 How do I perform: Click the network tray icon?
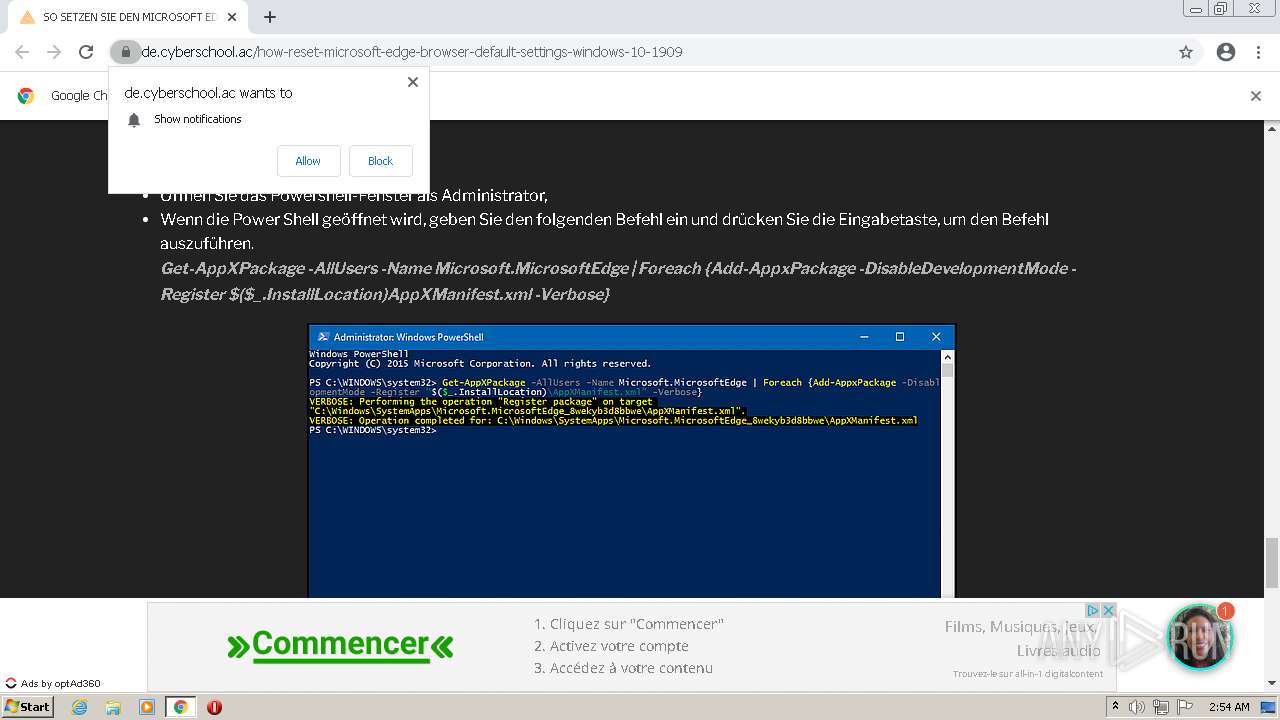coord(1161,707)
